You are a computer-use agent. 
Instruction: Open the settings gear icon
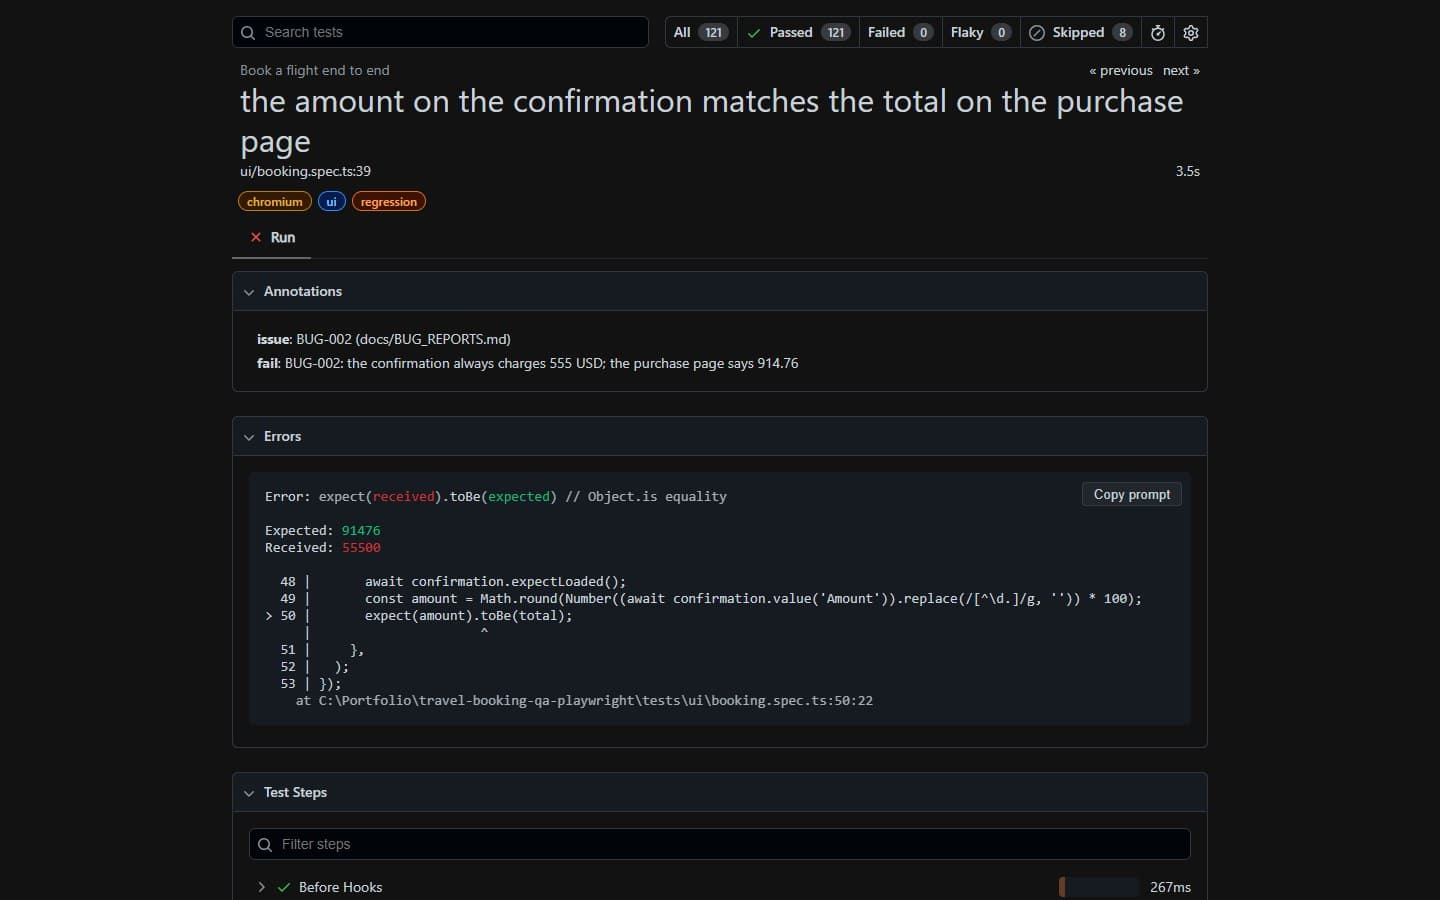tap(1191, 33)
